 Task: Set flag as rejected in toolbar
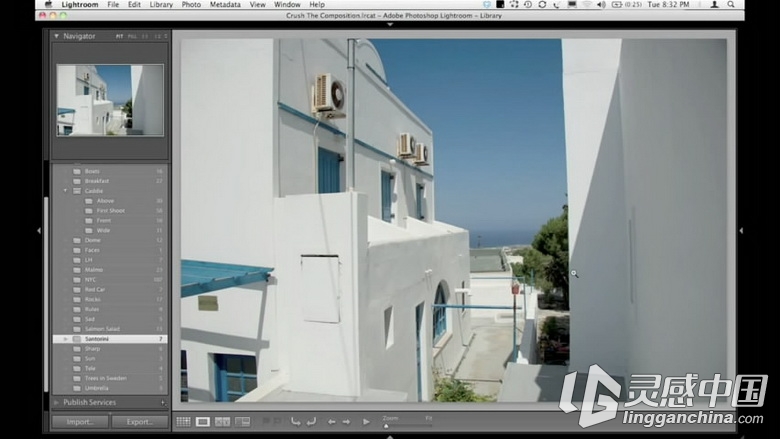click(x=277, y=421)
